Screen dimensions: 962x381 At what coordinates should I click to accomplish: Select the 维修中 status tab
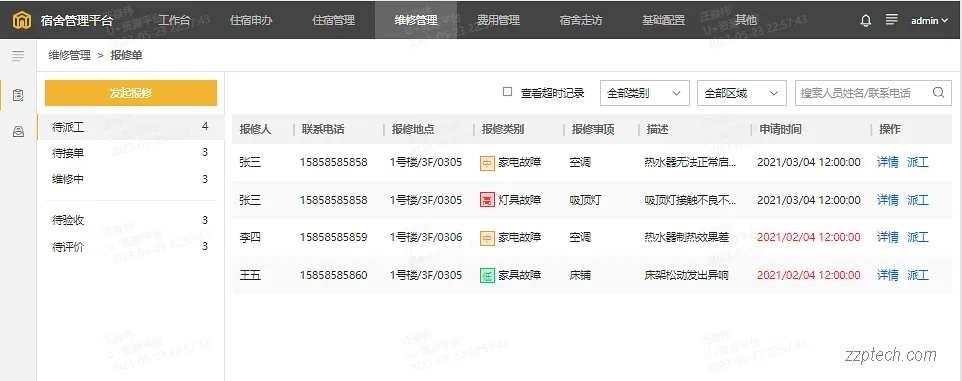click(130, 179)
